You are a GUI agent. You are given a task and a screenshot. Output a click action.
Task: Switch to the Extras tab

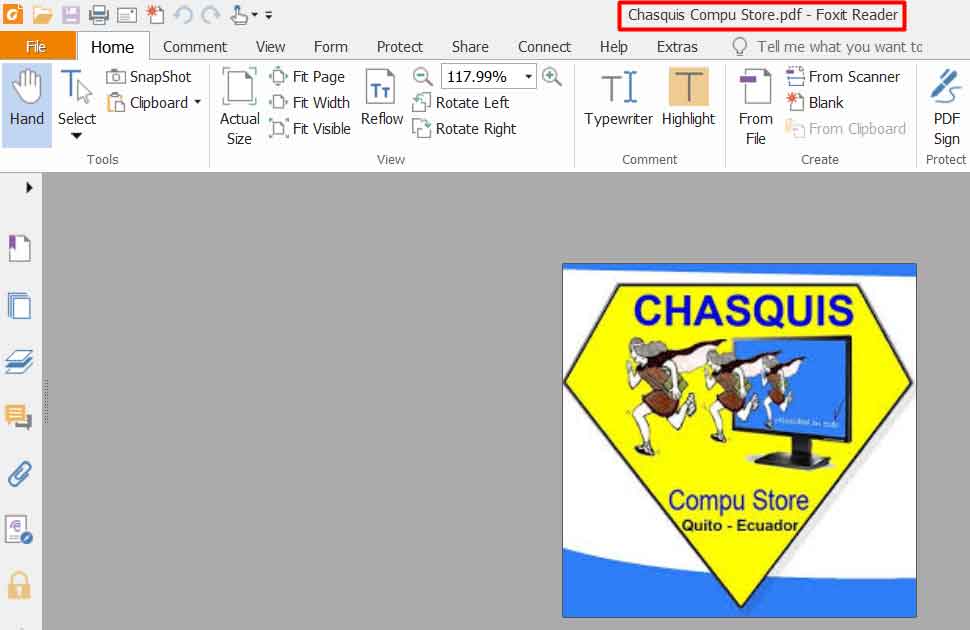pyautogui.click(x=677, y=47)
